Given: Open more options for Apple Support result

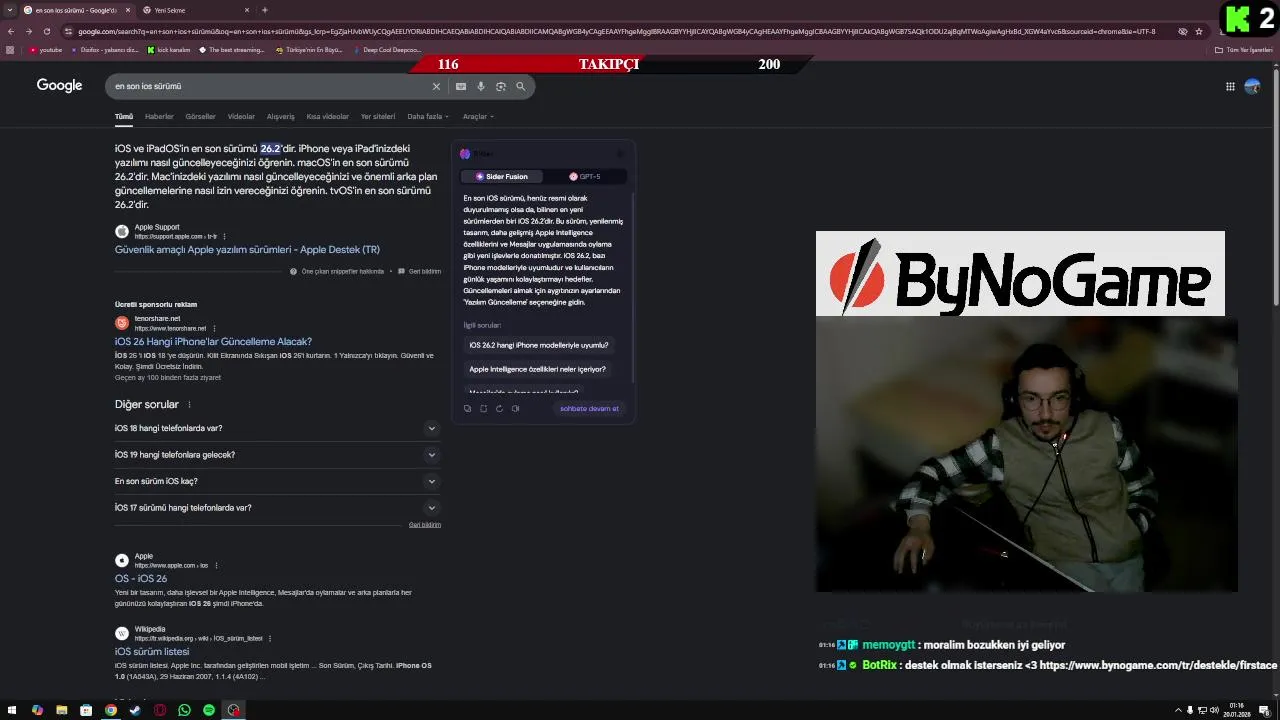Looking at the screenshot, I should point(224,237).
